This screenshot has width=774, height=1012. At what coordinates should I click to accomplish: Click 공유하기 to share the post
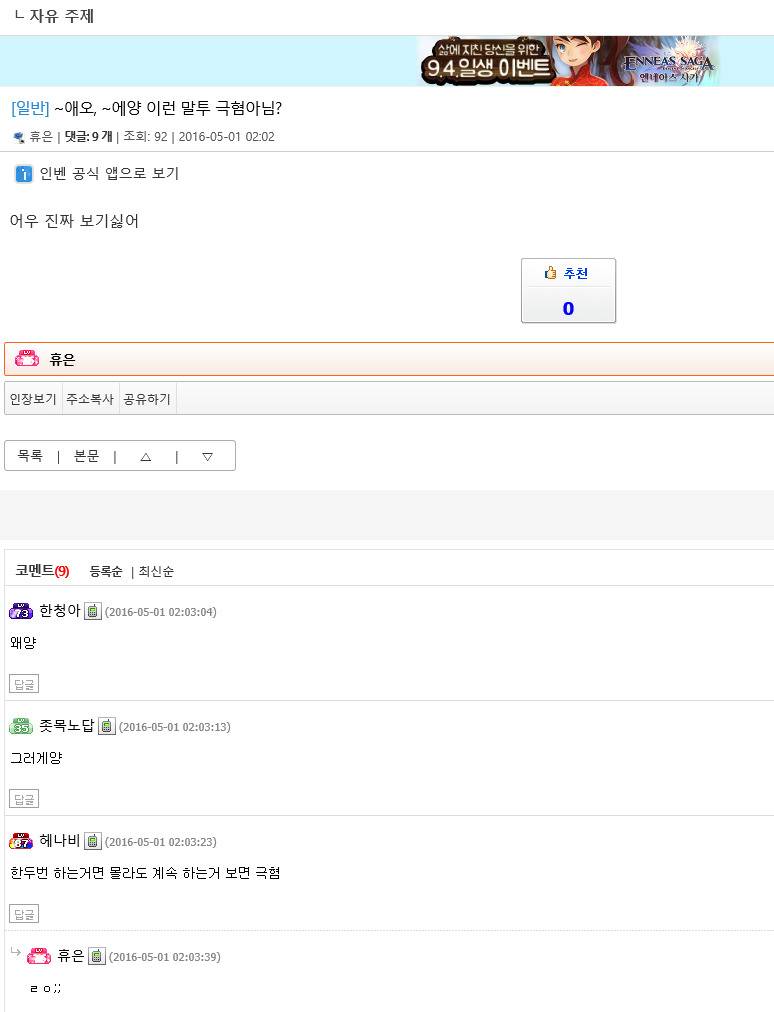coord(146,398)
